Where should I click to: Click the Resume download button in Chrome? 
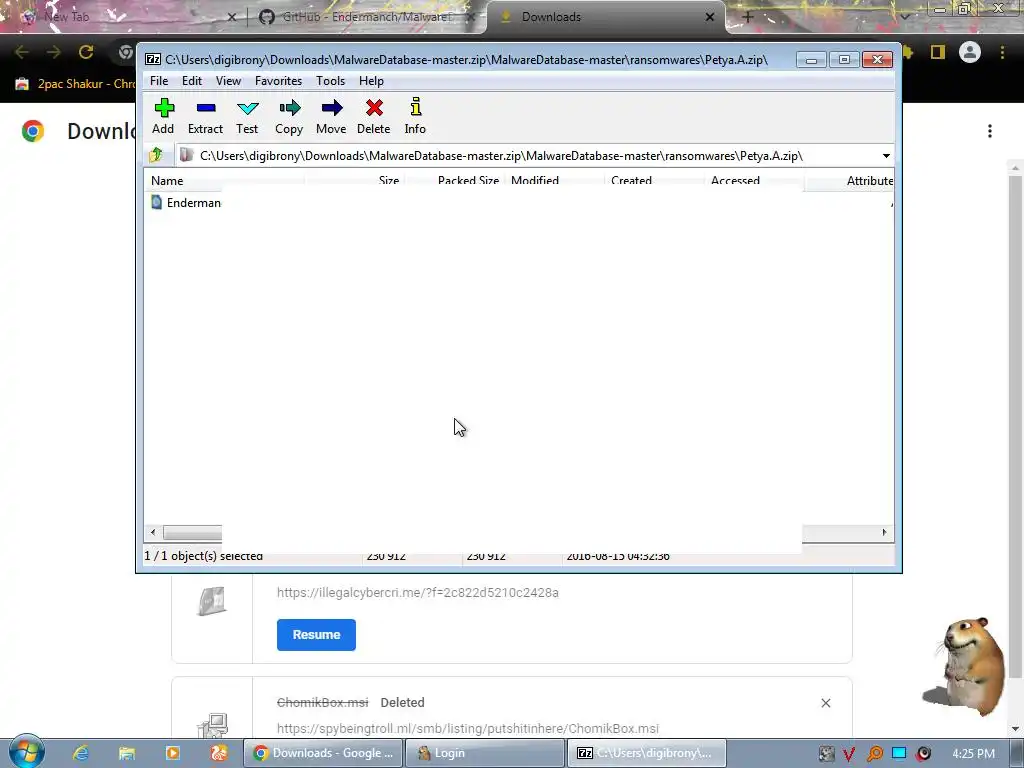click(316, 635)
